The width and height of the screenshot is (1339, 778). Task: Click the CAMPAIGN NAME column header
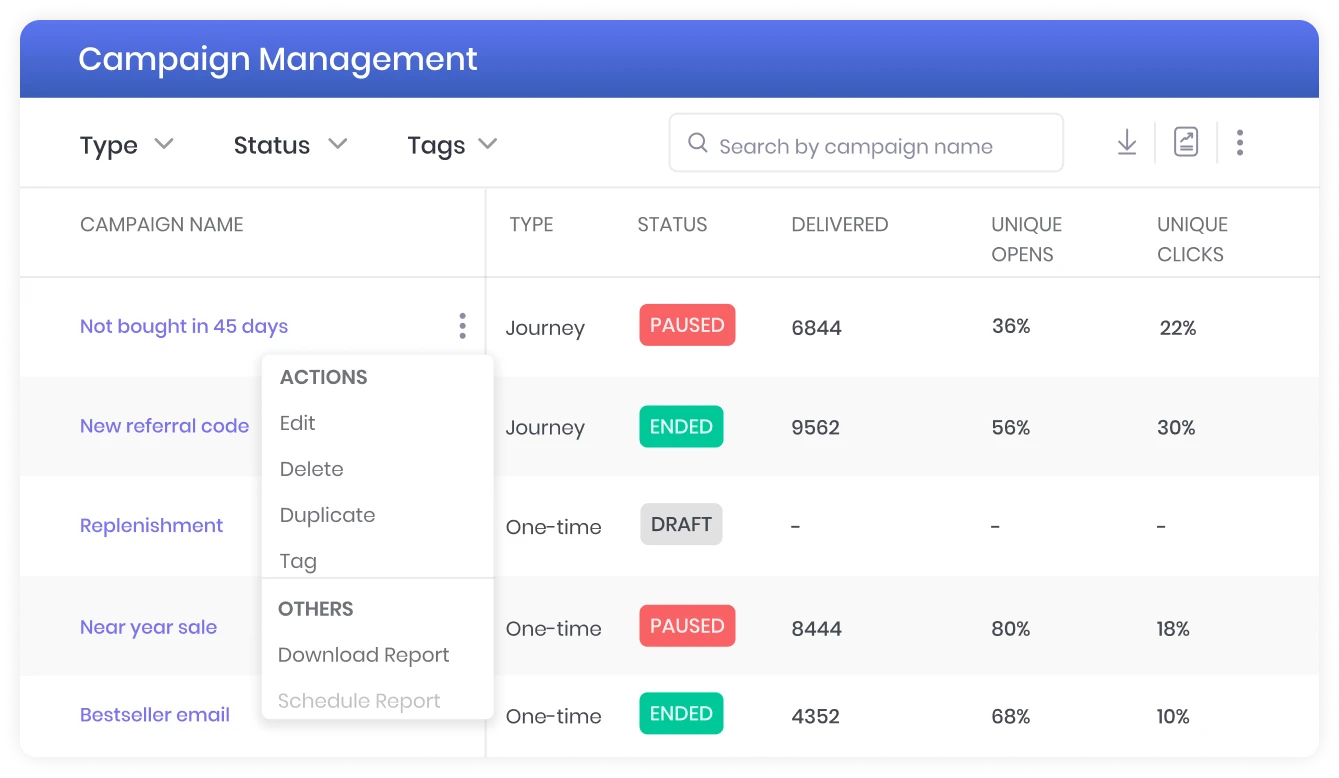tap(162, 225)
